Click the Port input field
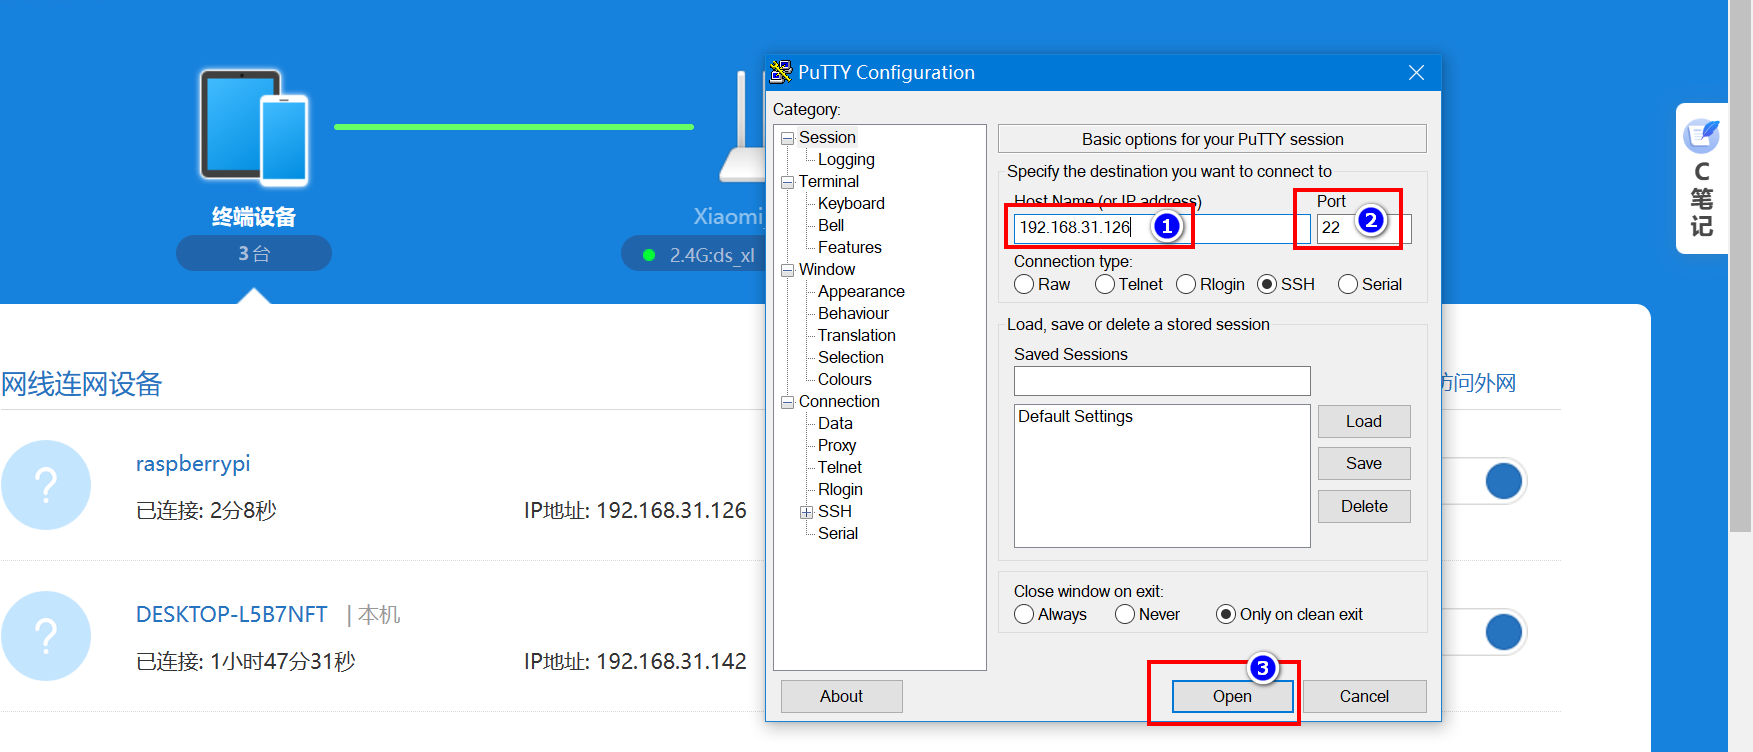 pos(1364,228)
